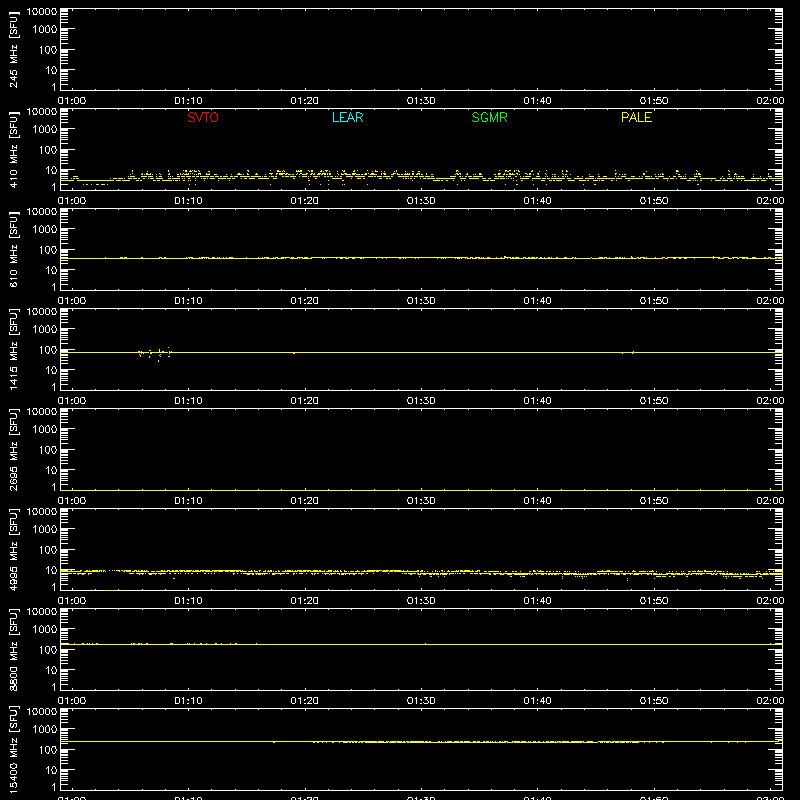Click the noisy burst near 01:08 in the 1415 MHz trace
The height and width of the screenshot is (800, 800).
coord(155,353)
